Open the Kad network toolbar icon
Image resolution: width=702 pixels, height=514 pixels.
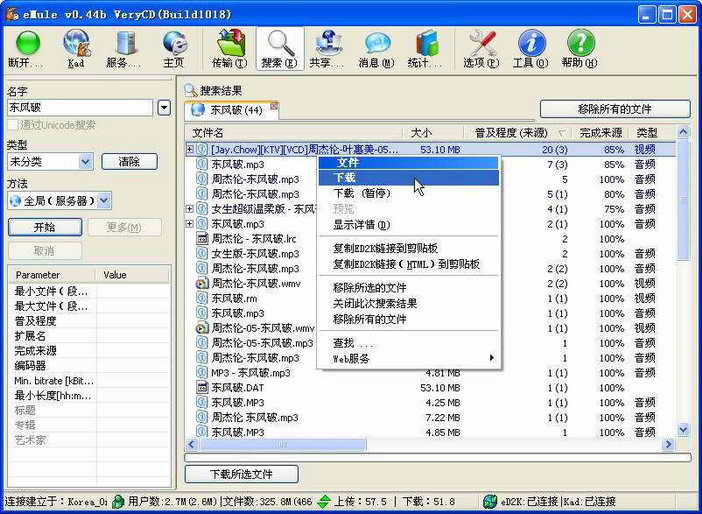76,47
